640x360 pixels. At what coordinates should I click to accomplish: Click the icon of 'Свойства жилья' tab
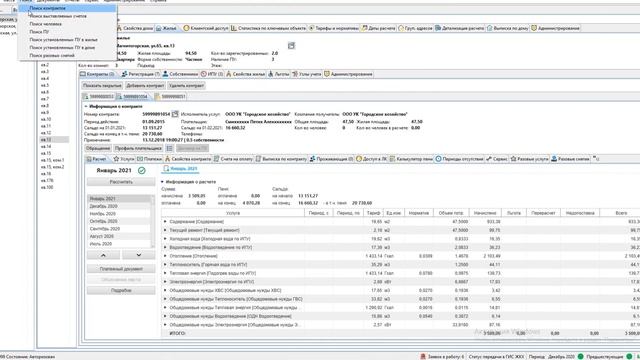pos(229,74)
